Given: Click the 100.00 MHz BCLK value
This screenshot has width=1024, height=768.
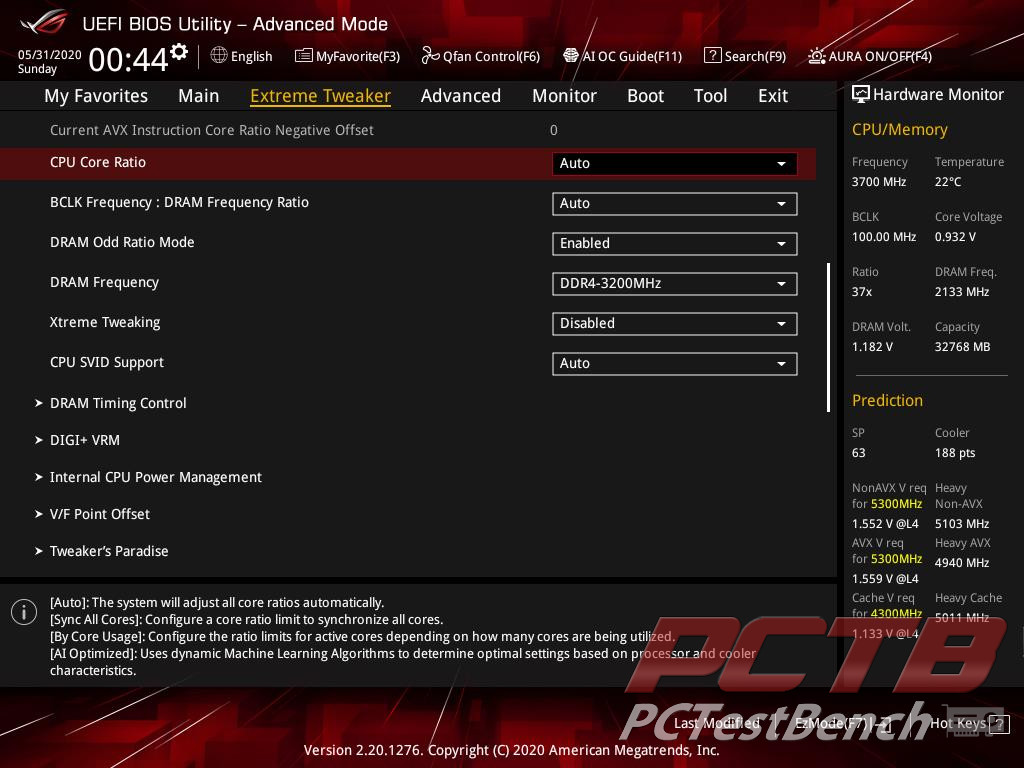Looking at the screenshot, I should (x=884, y=237).
